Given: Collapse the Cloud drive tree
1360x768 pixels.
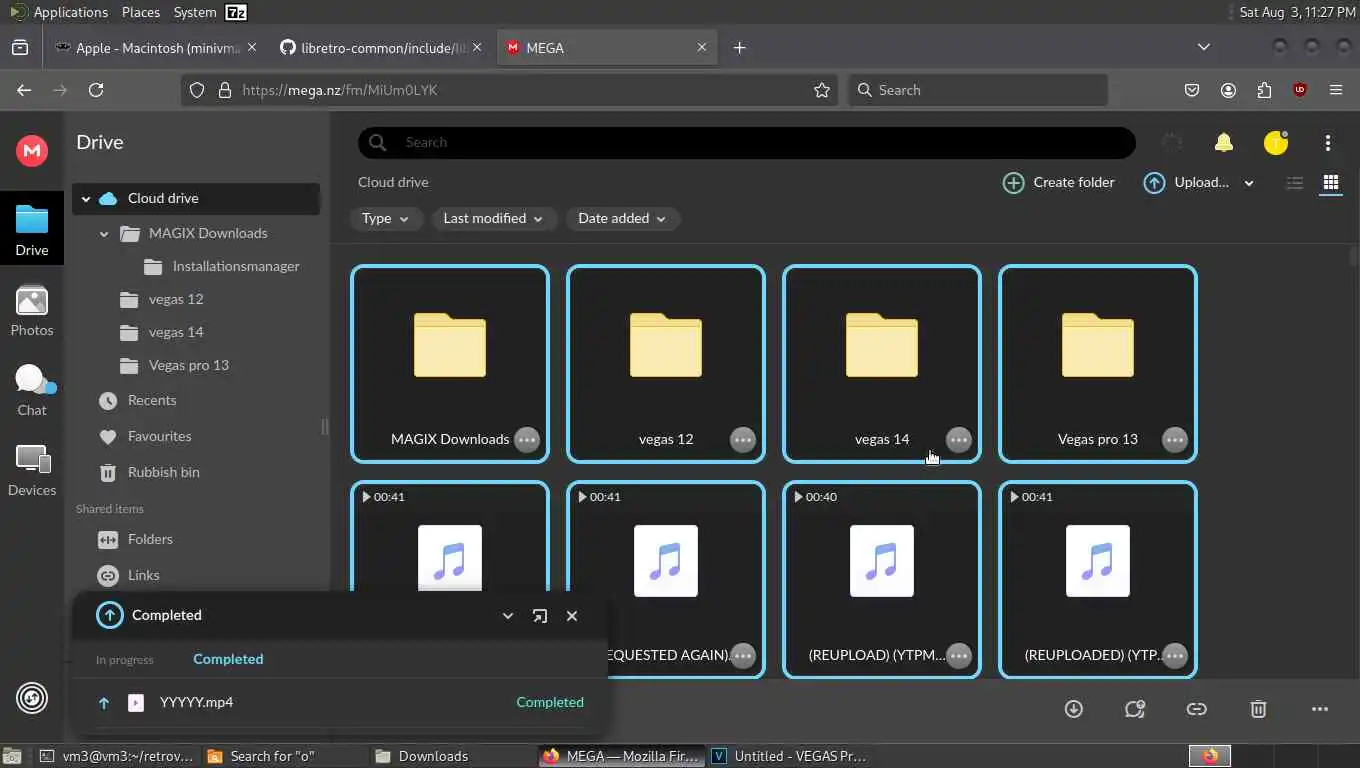Looking at the screenshot, I should [x=86, y=199].
